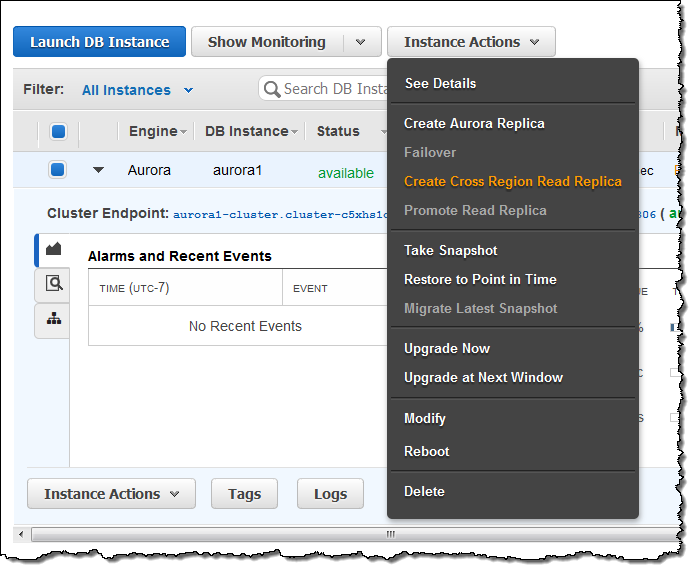Open the All Instances filter dropdown

(x=138, y=90)
